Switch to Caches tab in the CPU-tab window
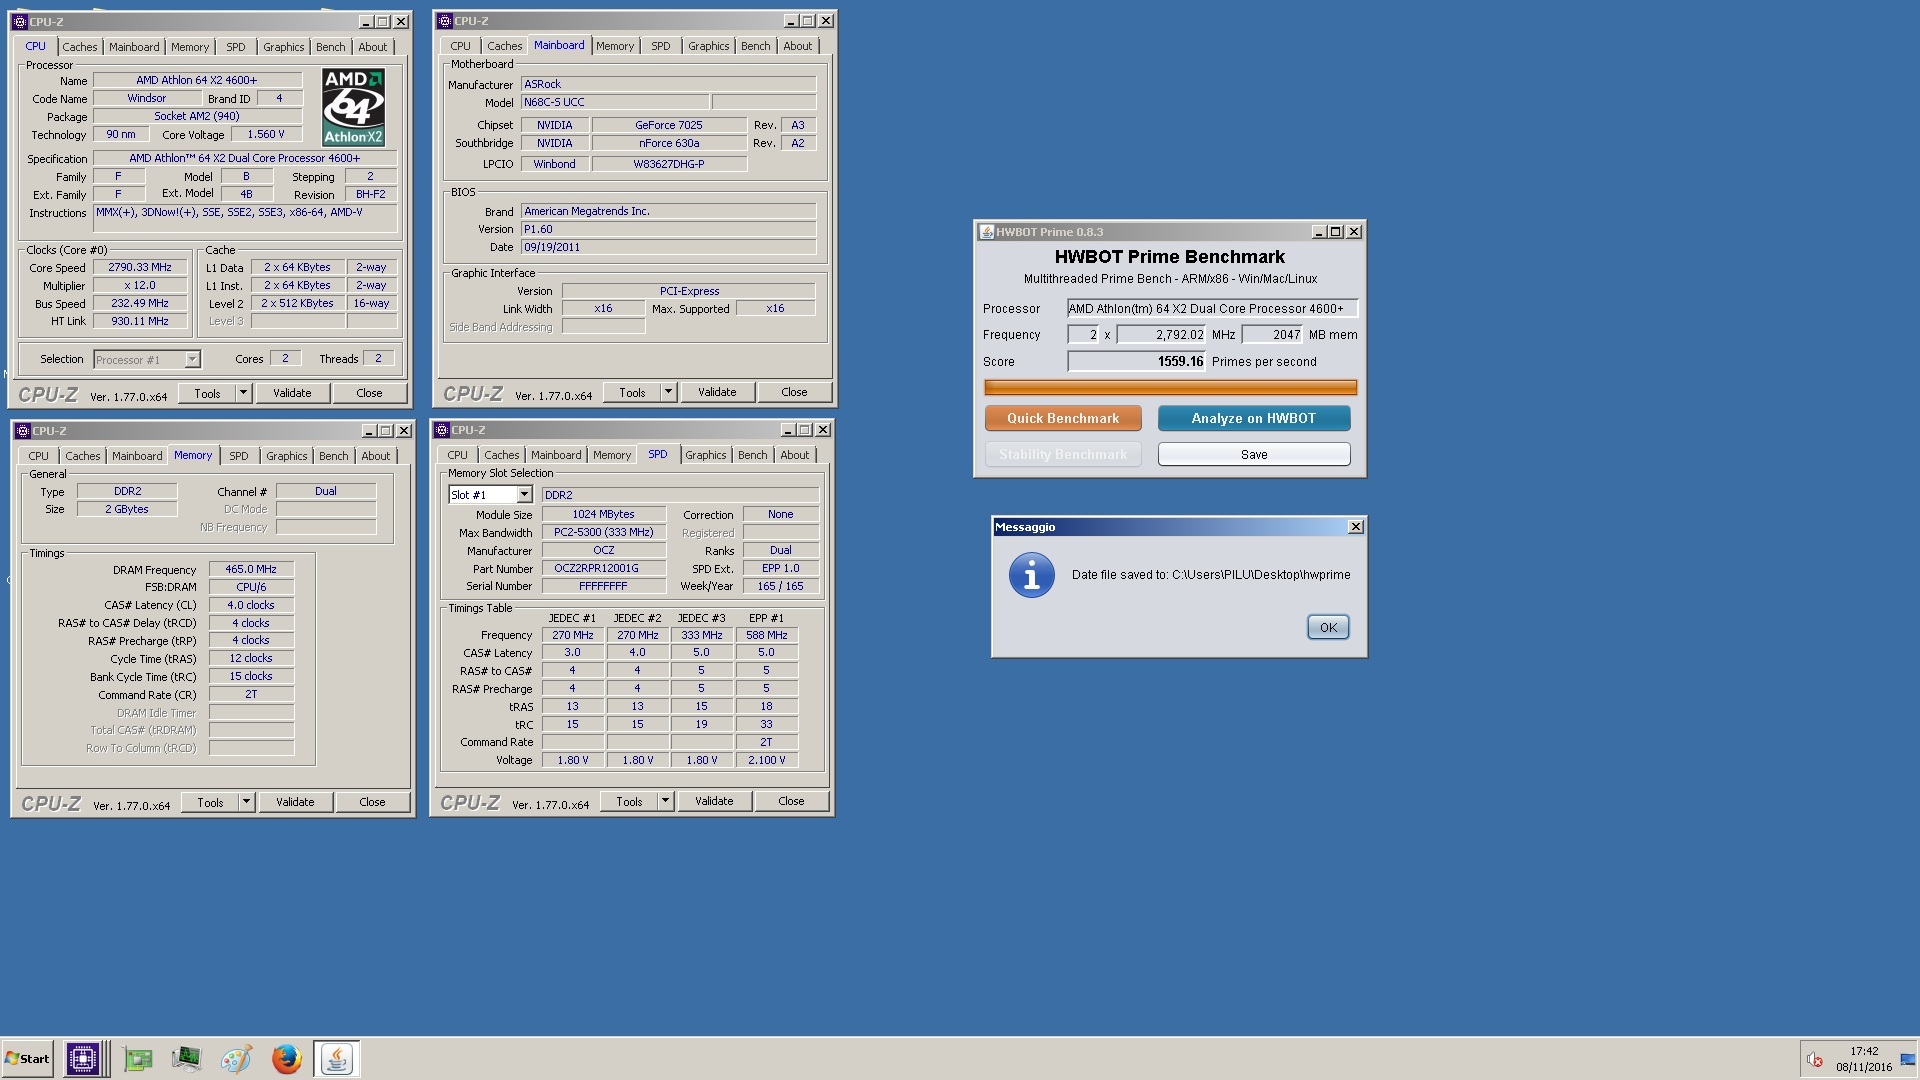Screen dimensions: 1920x1080 tap(80, 47)
